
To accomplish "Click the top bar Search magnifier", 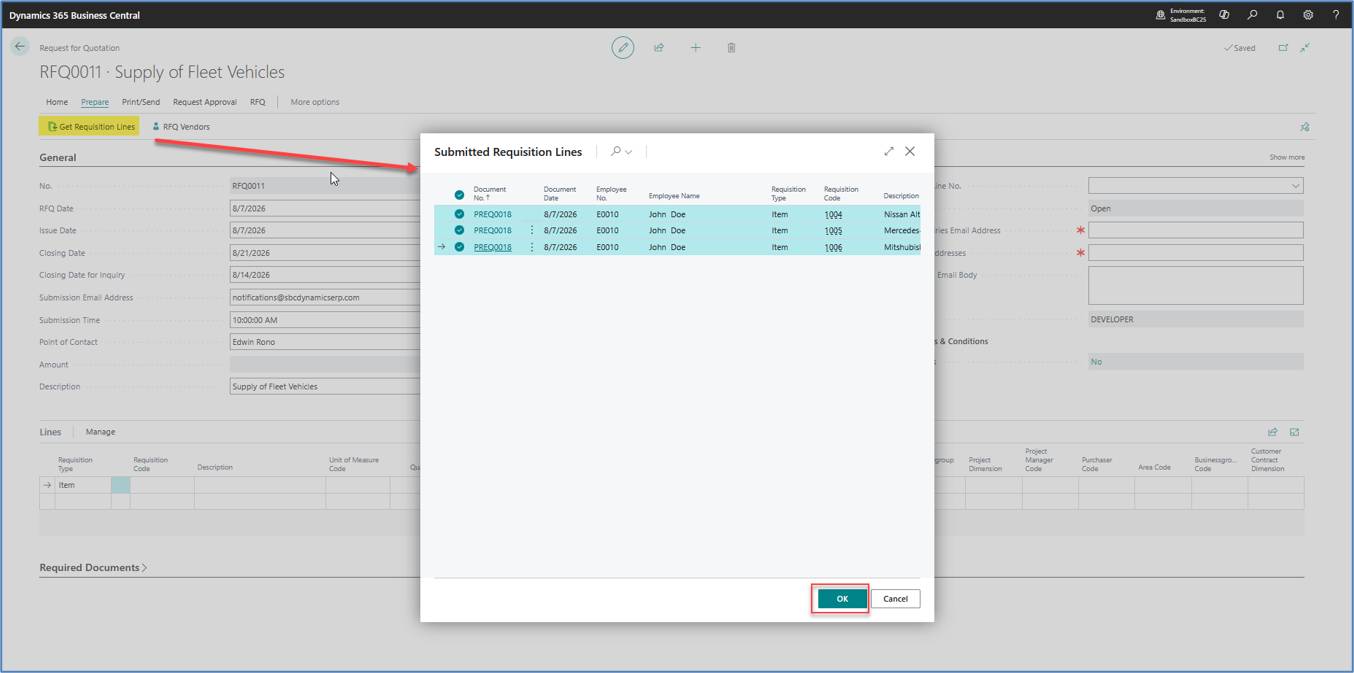I will click(x=1252, y=15).
